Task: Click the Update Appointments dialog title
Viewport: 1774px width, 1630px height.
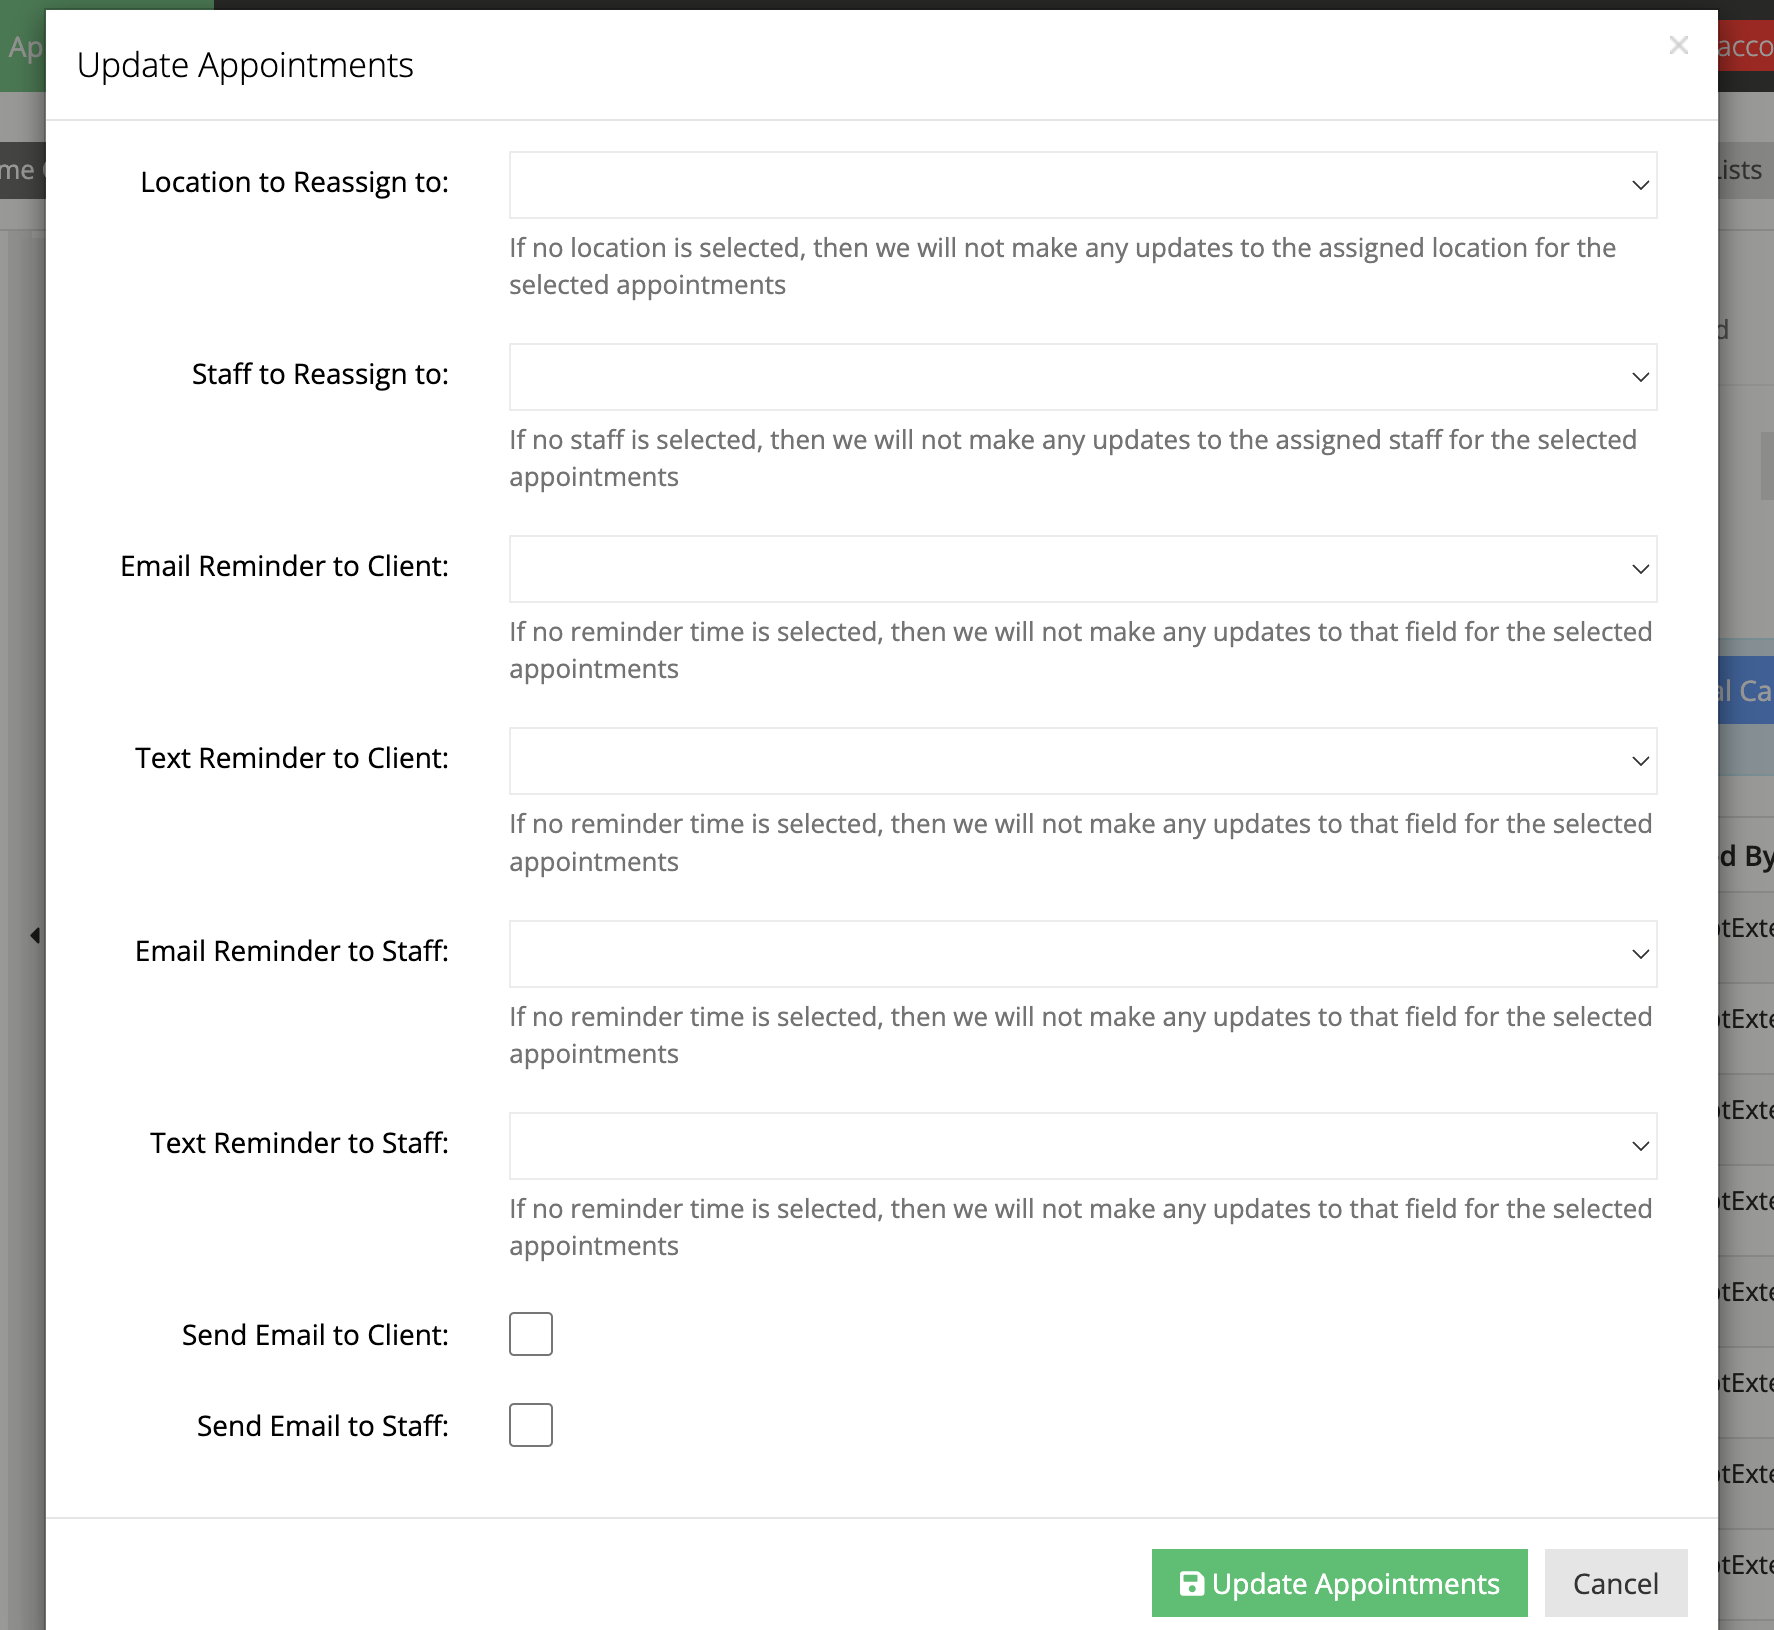Action: (246, 64)
